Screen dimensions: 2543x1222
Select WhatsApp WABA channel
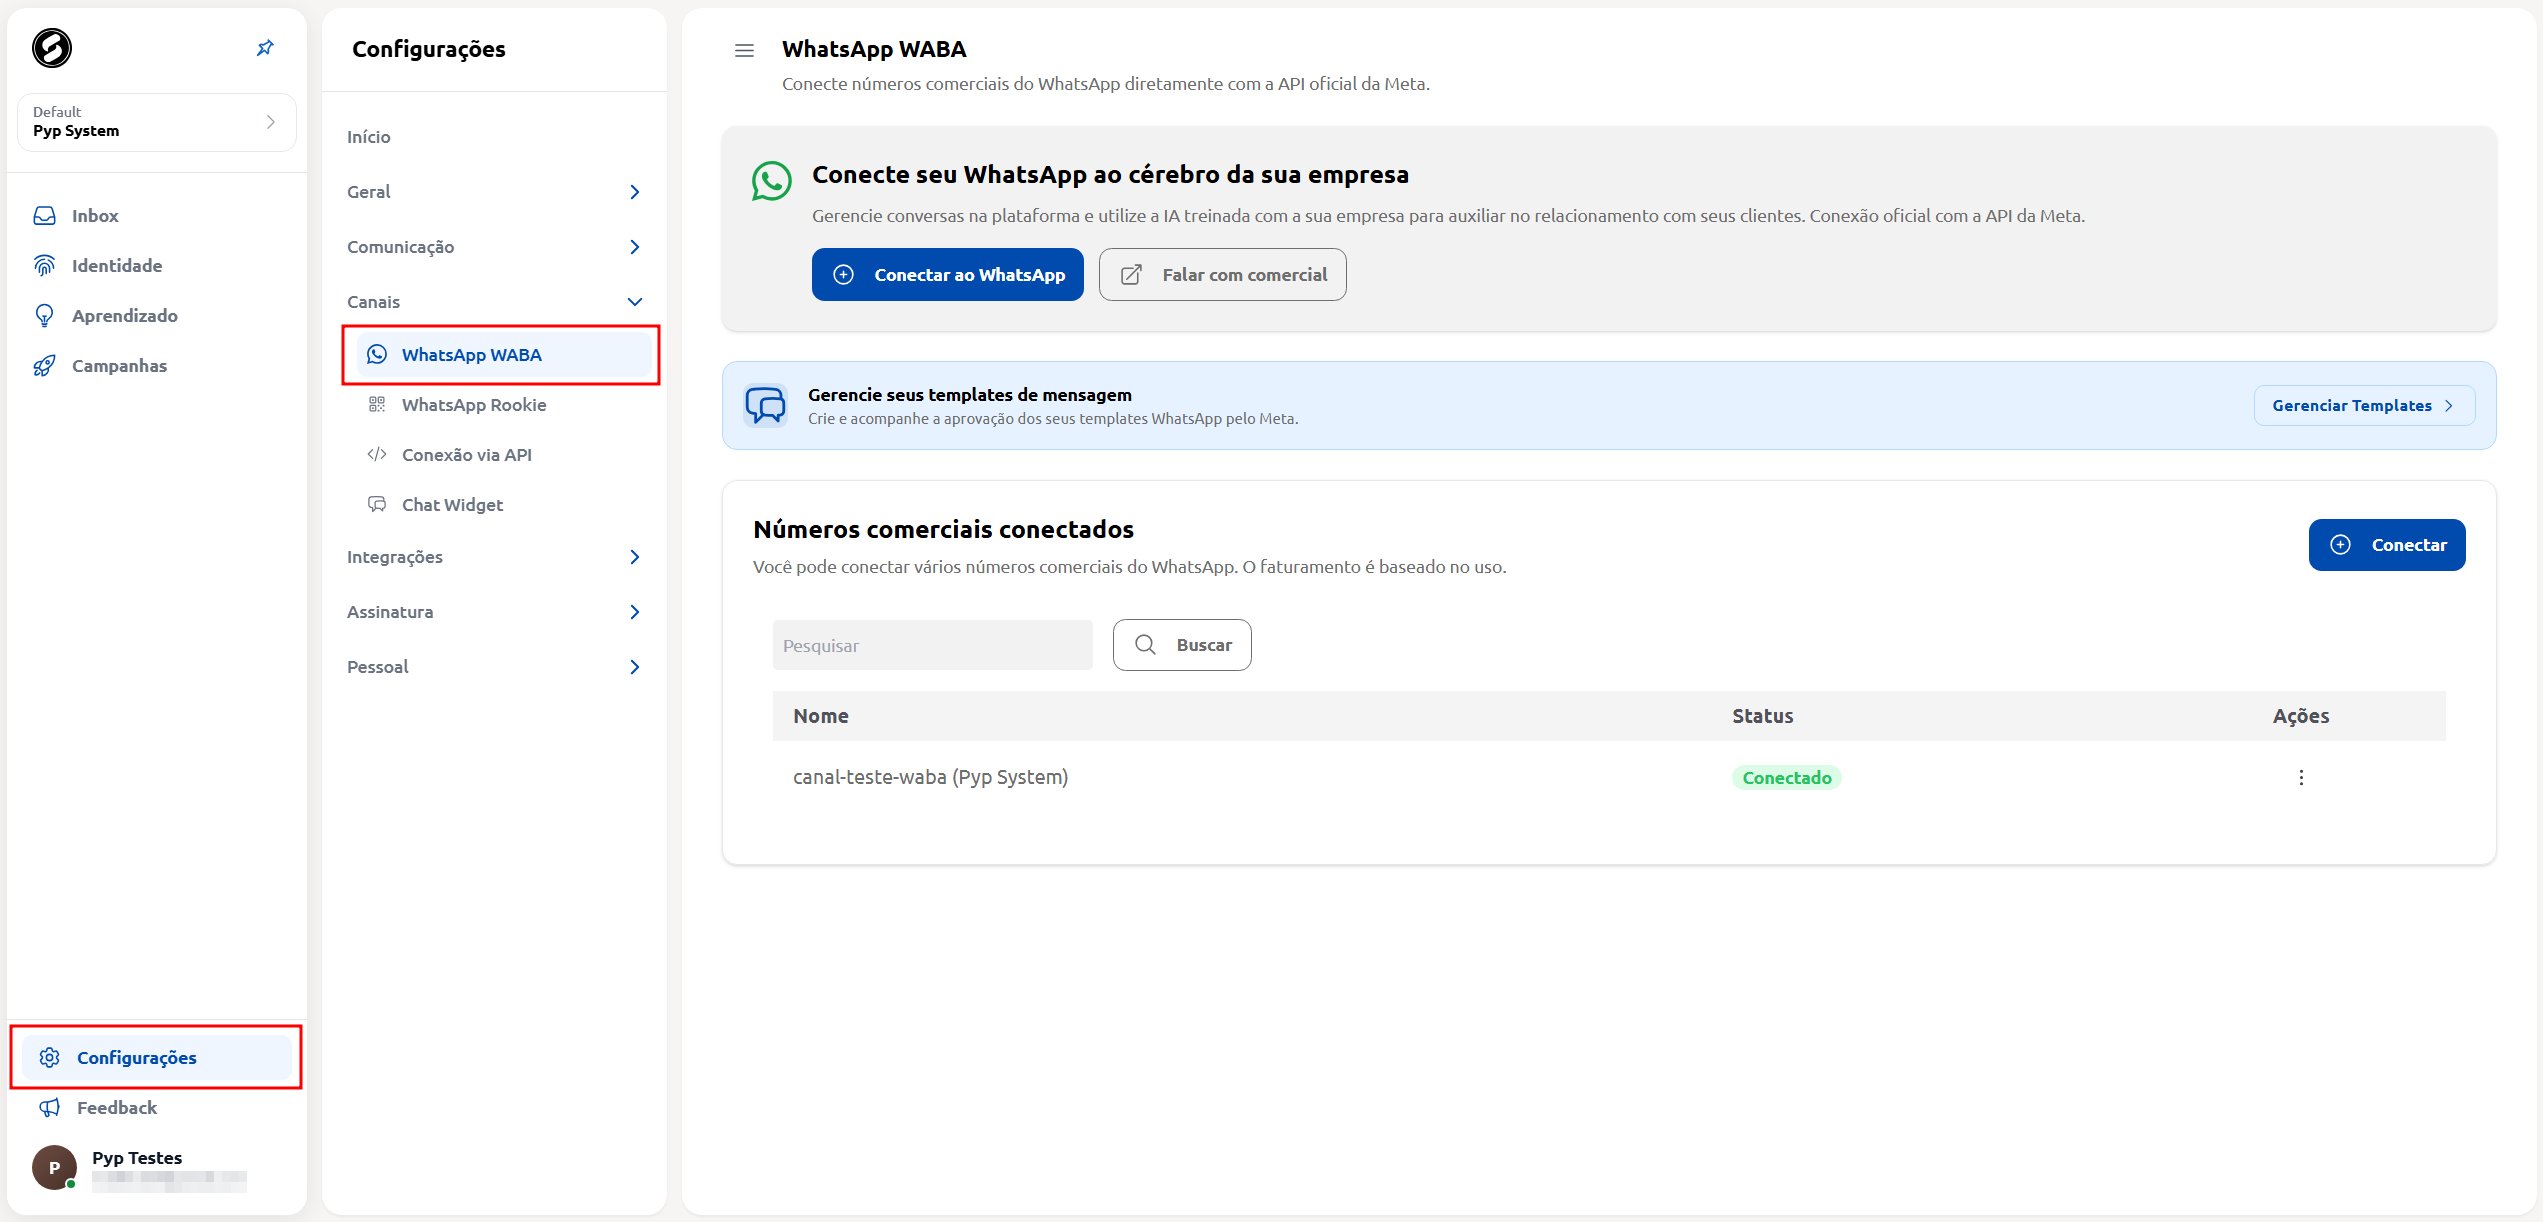504,355
